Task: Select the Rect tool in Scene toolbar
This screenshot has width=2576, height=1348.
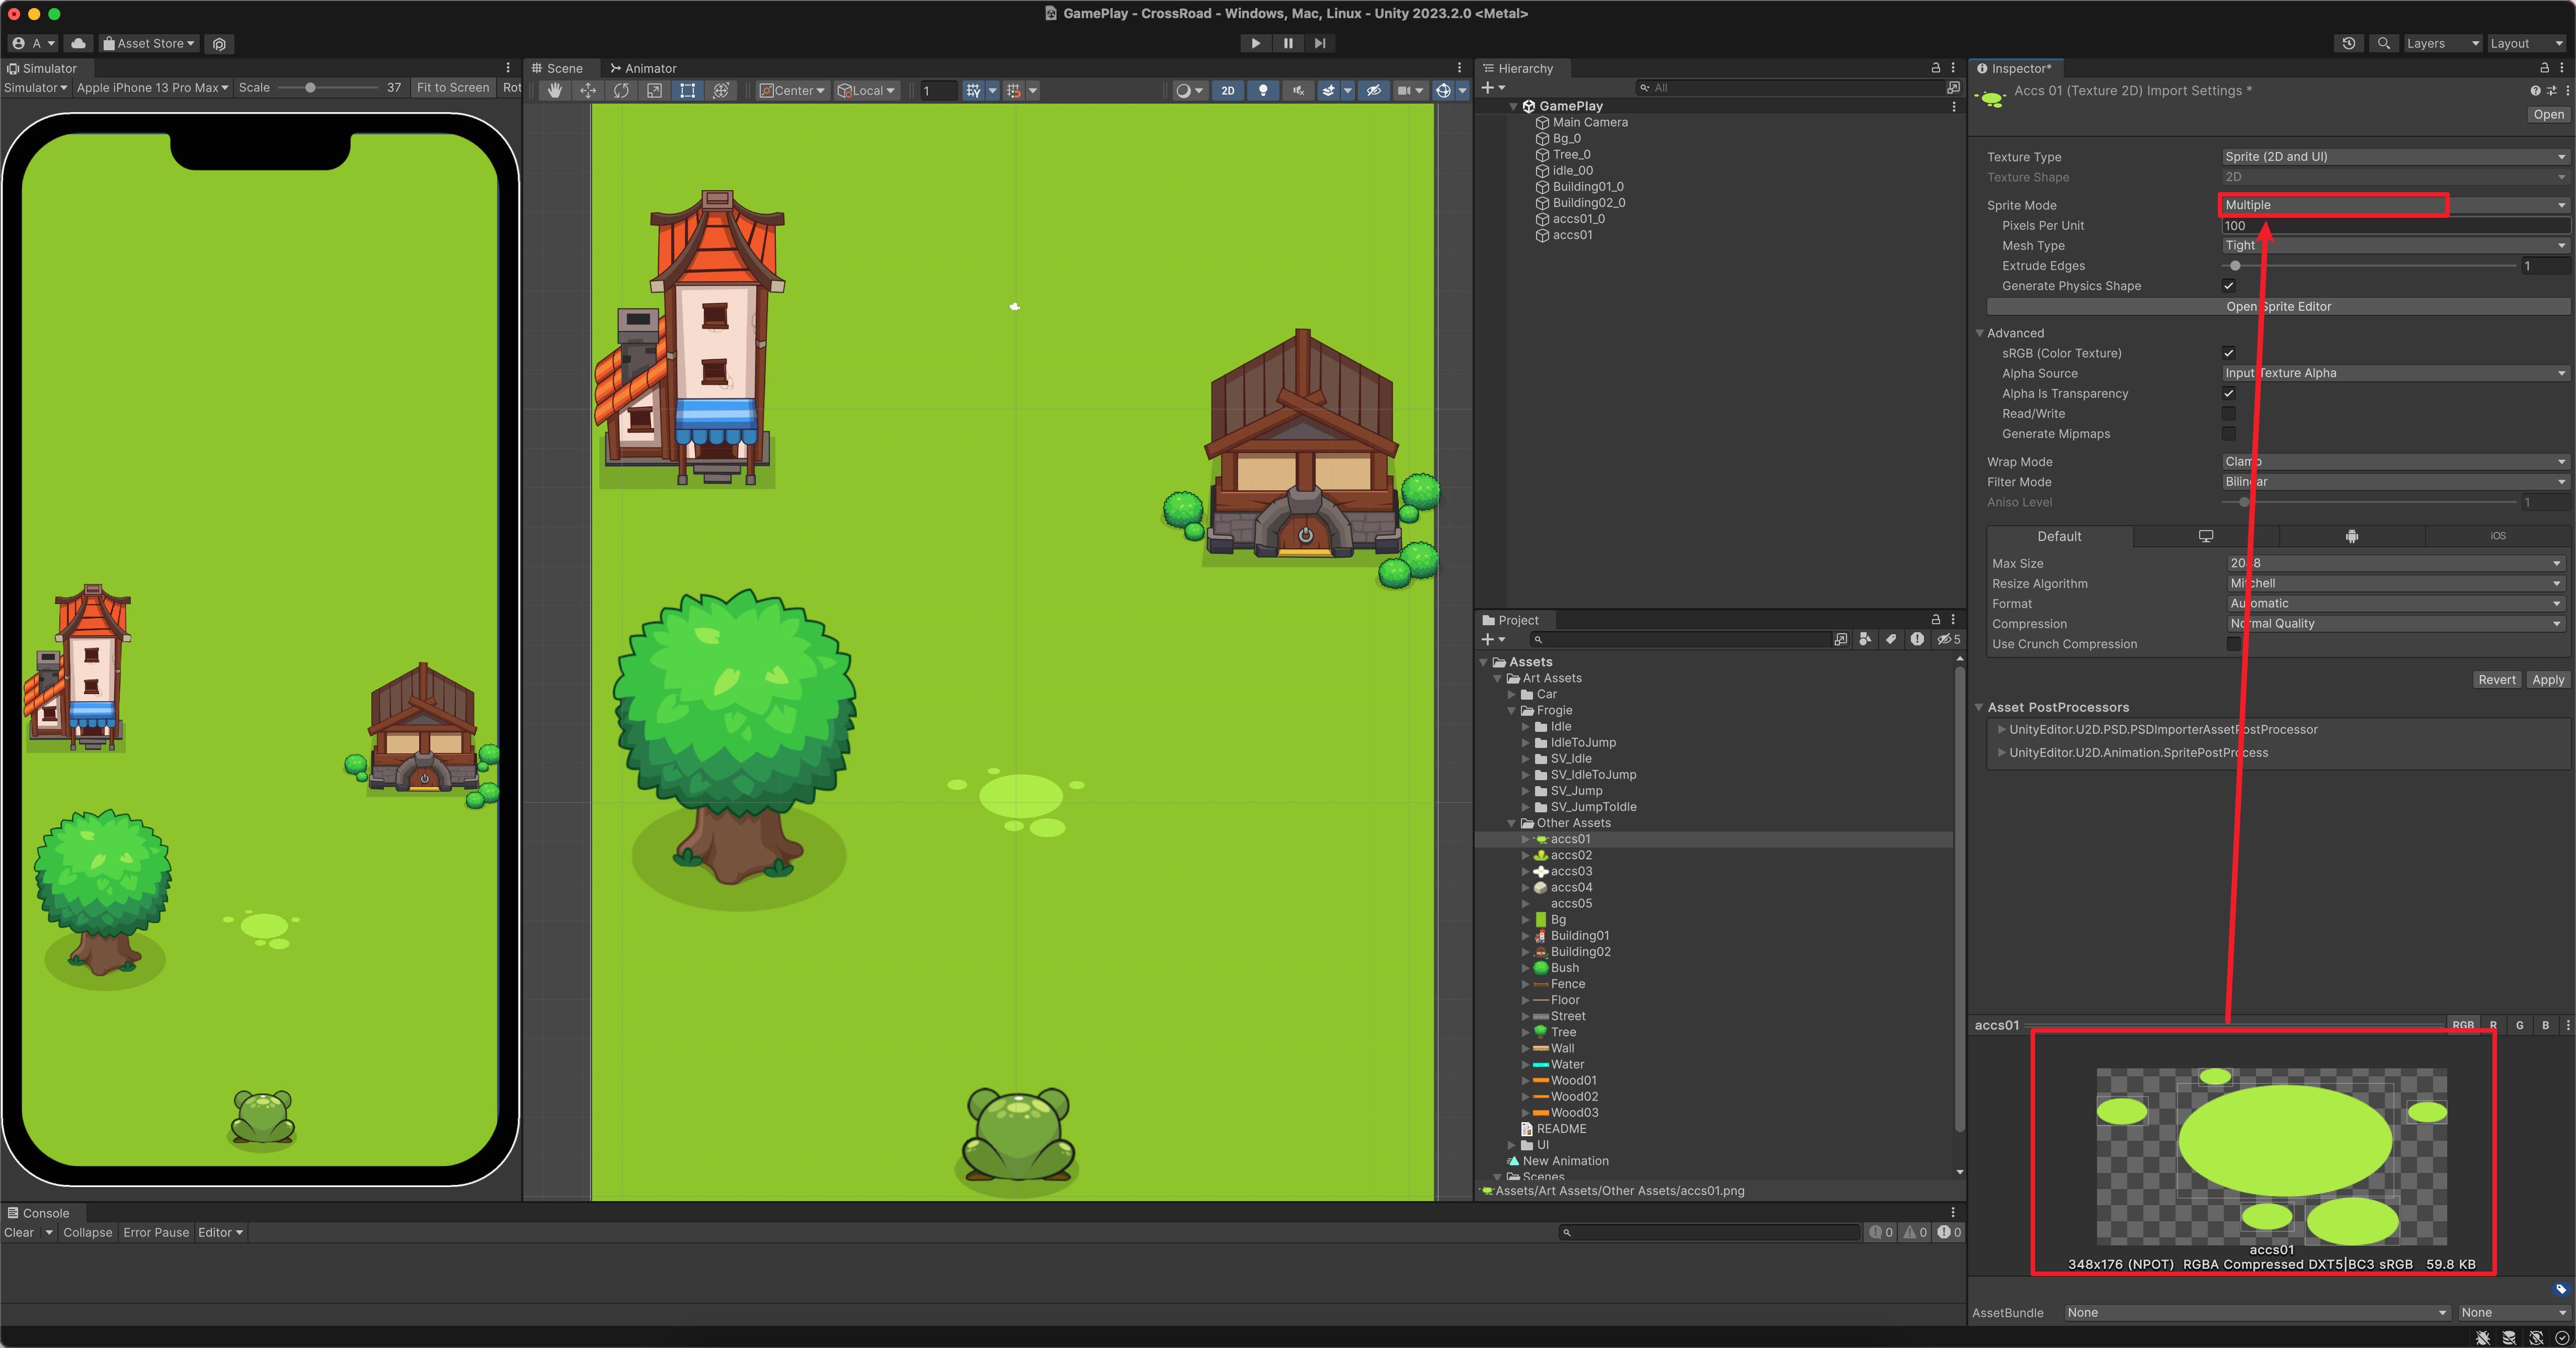Action: [687, 90]
